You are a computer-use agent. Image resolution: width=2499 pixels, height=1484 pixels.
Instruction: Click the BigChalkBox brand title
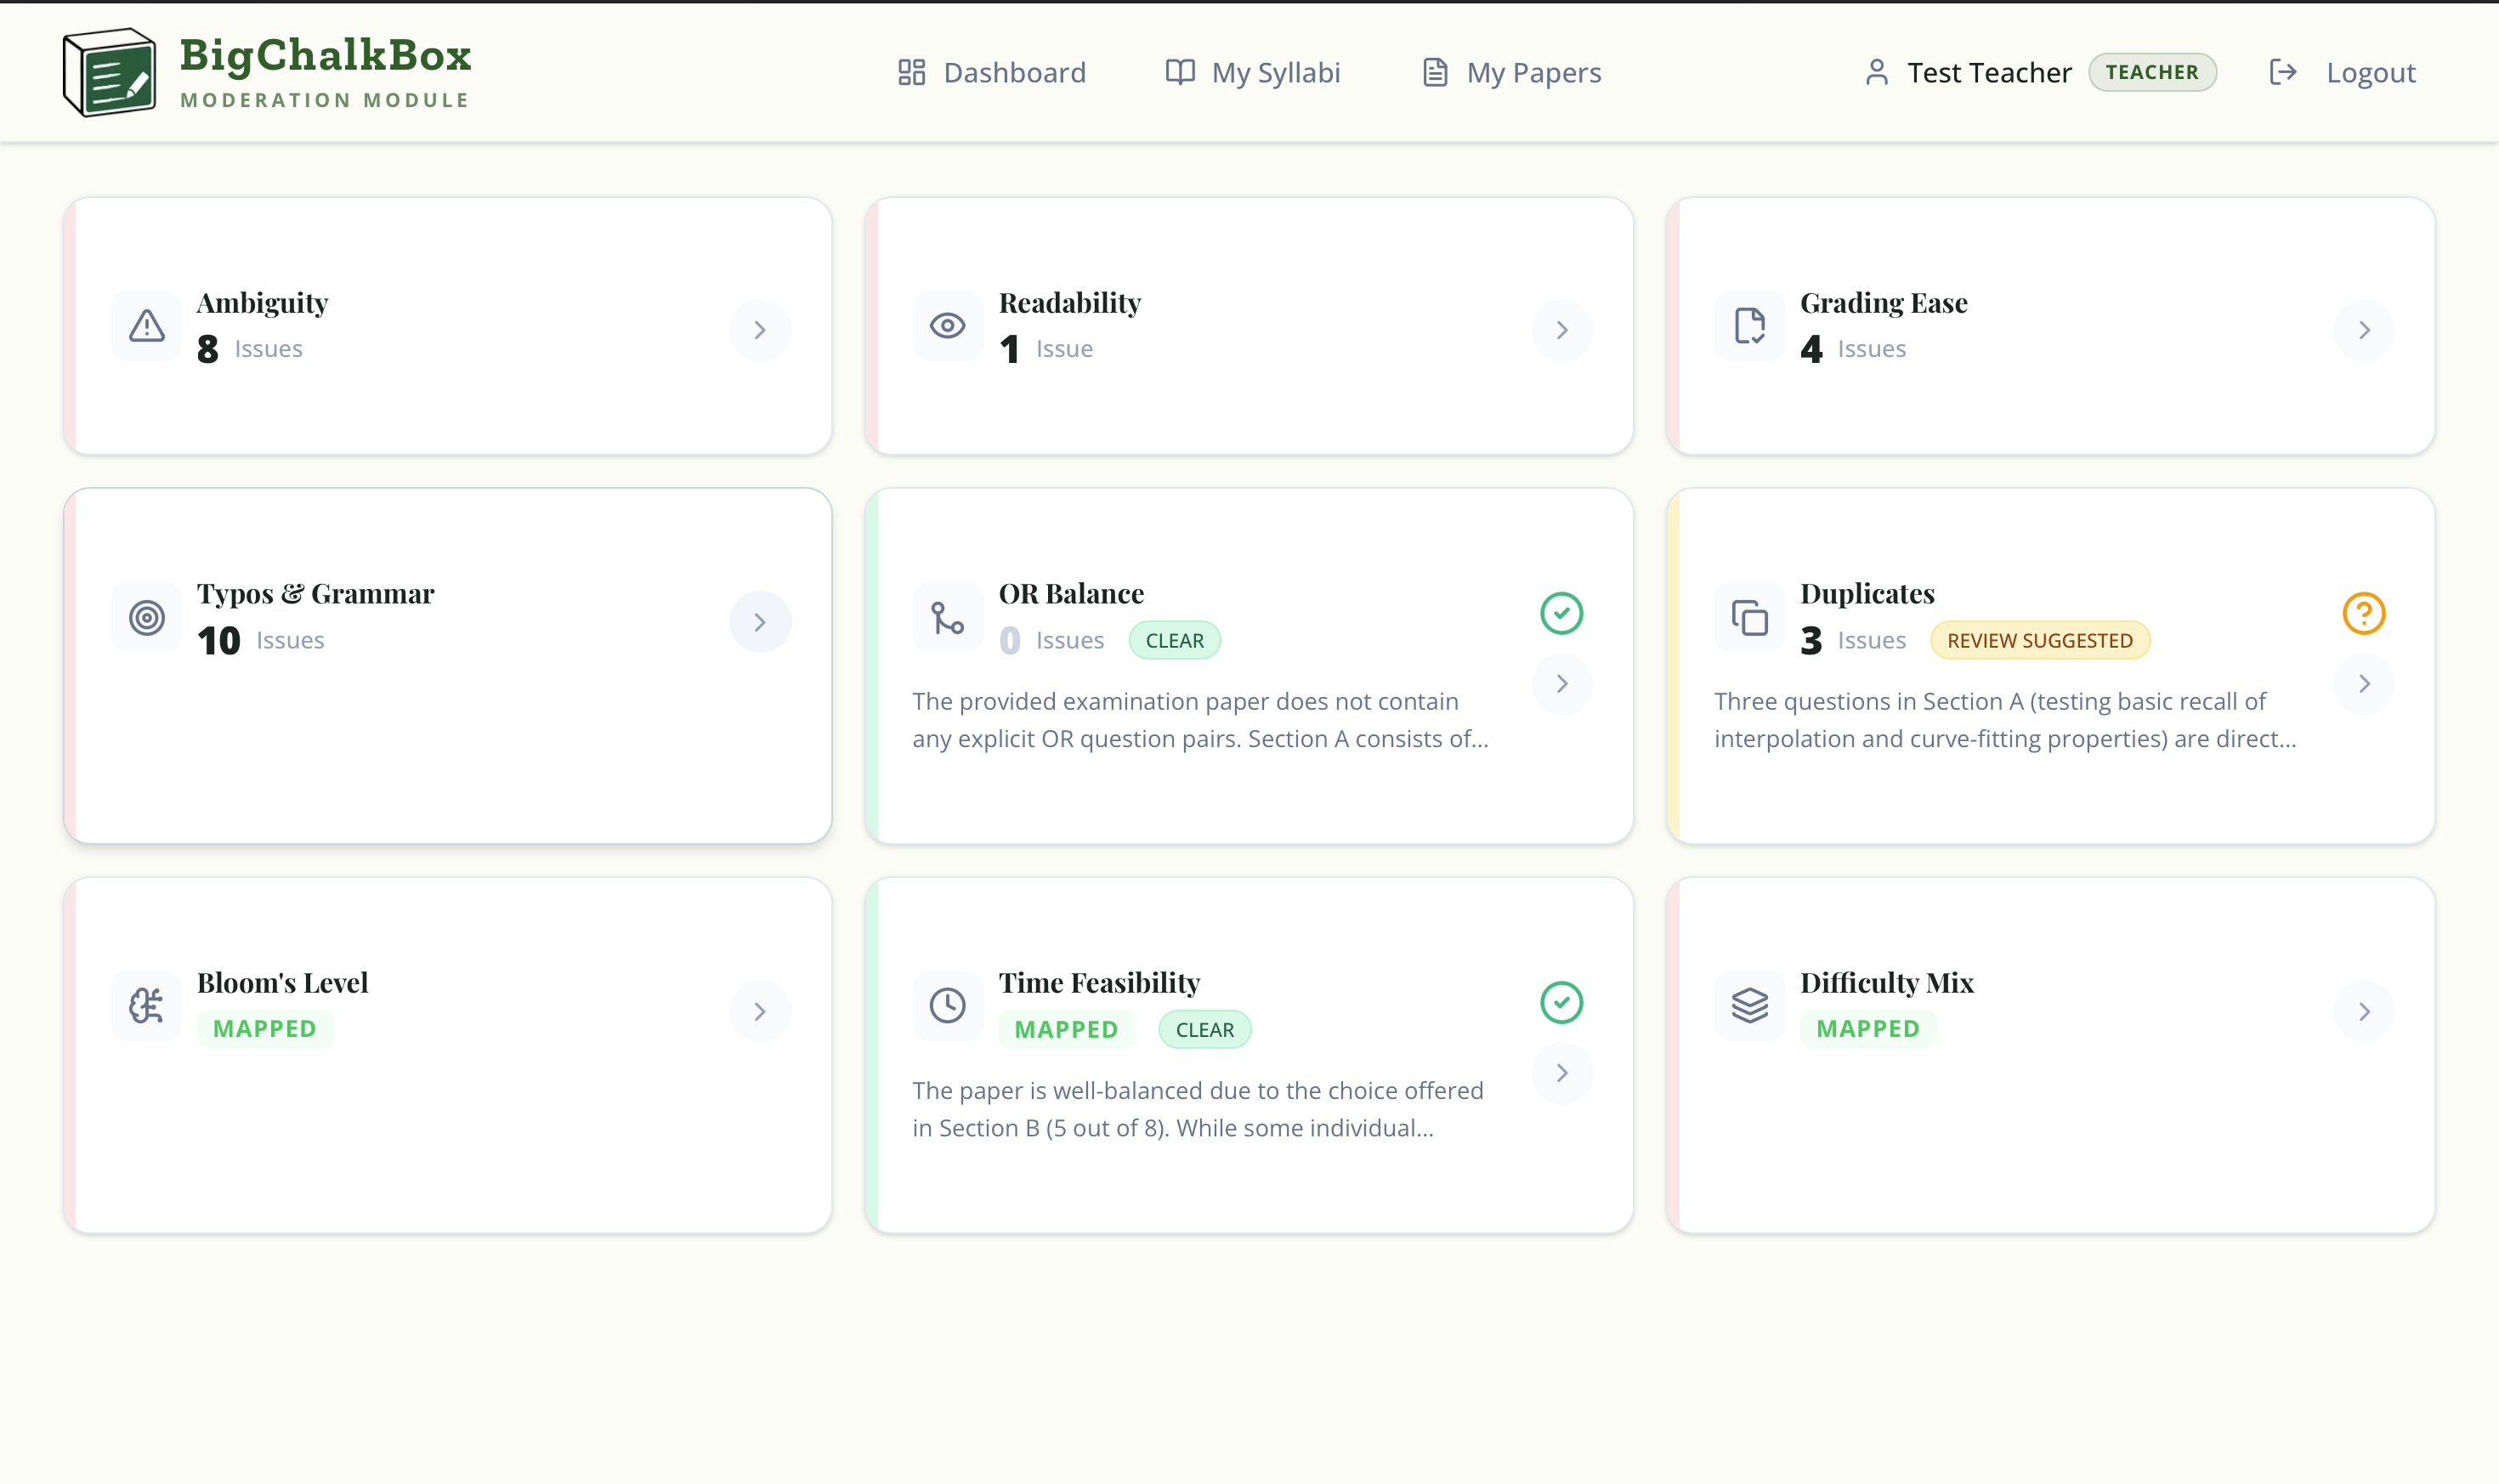(x=325, y=55)
